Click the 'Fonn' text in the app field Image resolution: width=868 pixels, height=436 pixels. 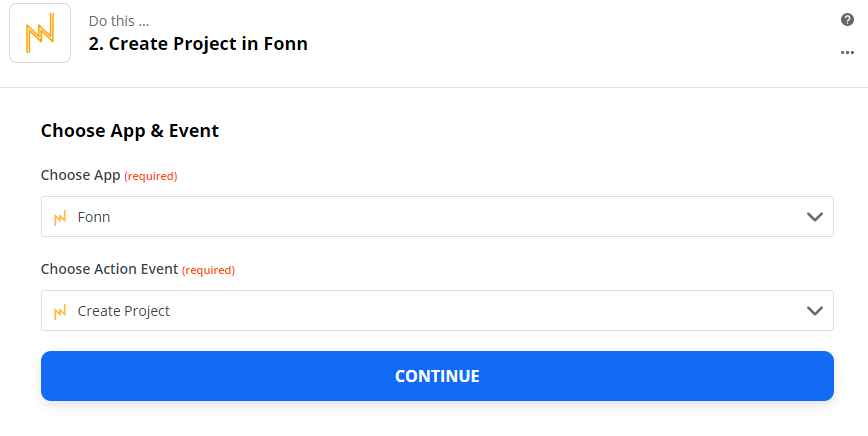[x=94, y=217]
